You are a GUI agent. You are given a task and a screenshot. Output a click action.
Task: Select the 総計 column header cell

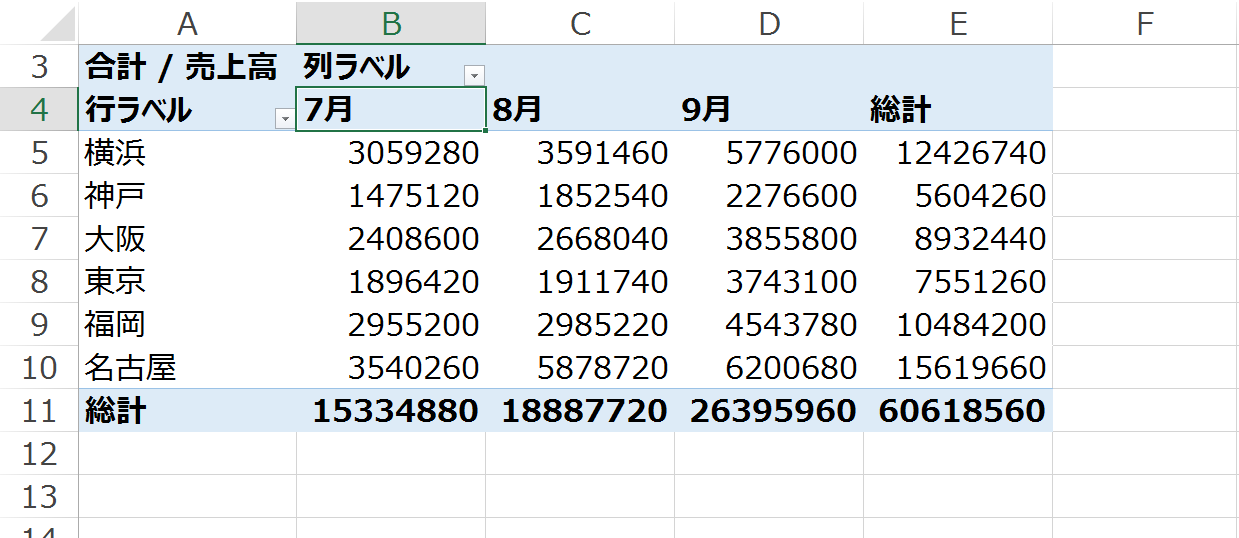point(958,110)
